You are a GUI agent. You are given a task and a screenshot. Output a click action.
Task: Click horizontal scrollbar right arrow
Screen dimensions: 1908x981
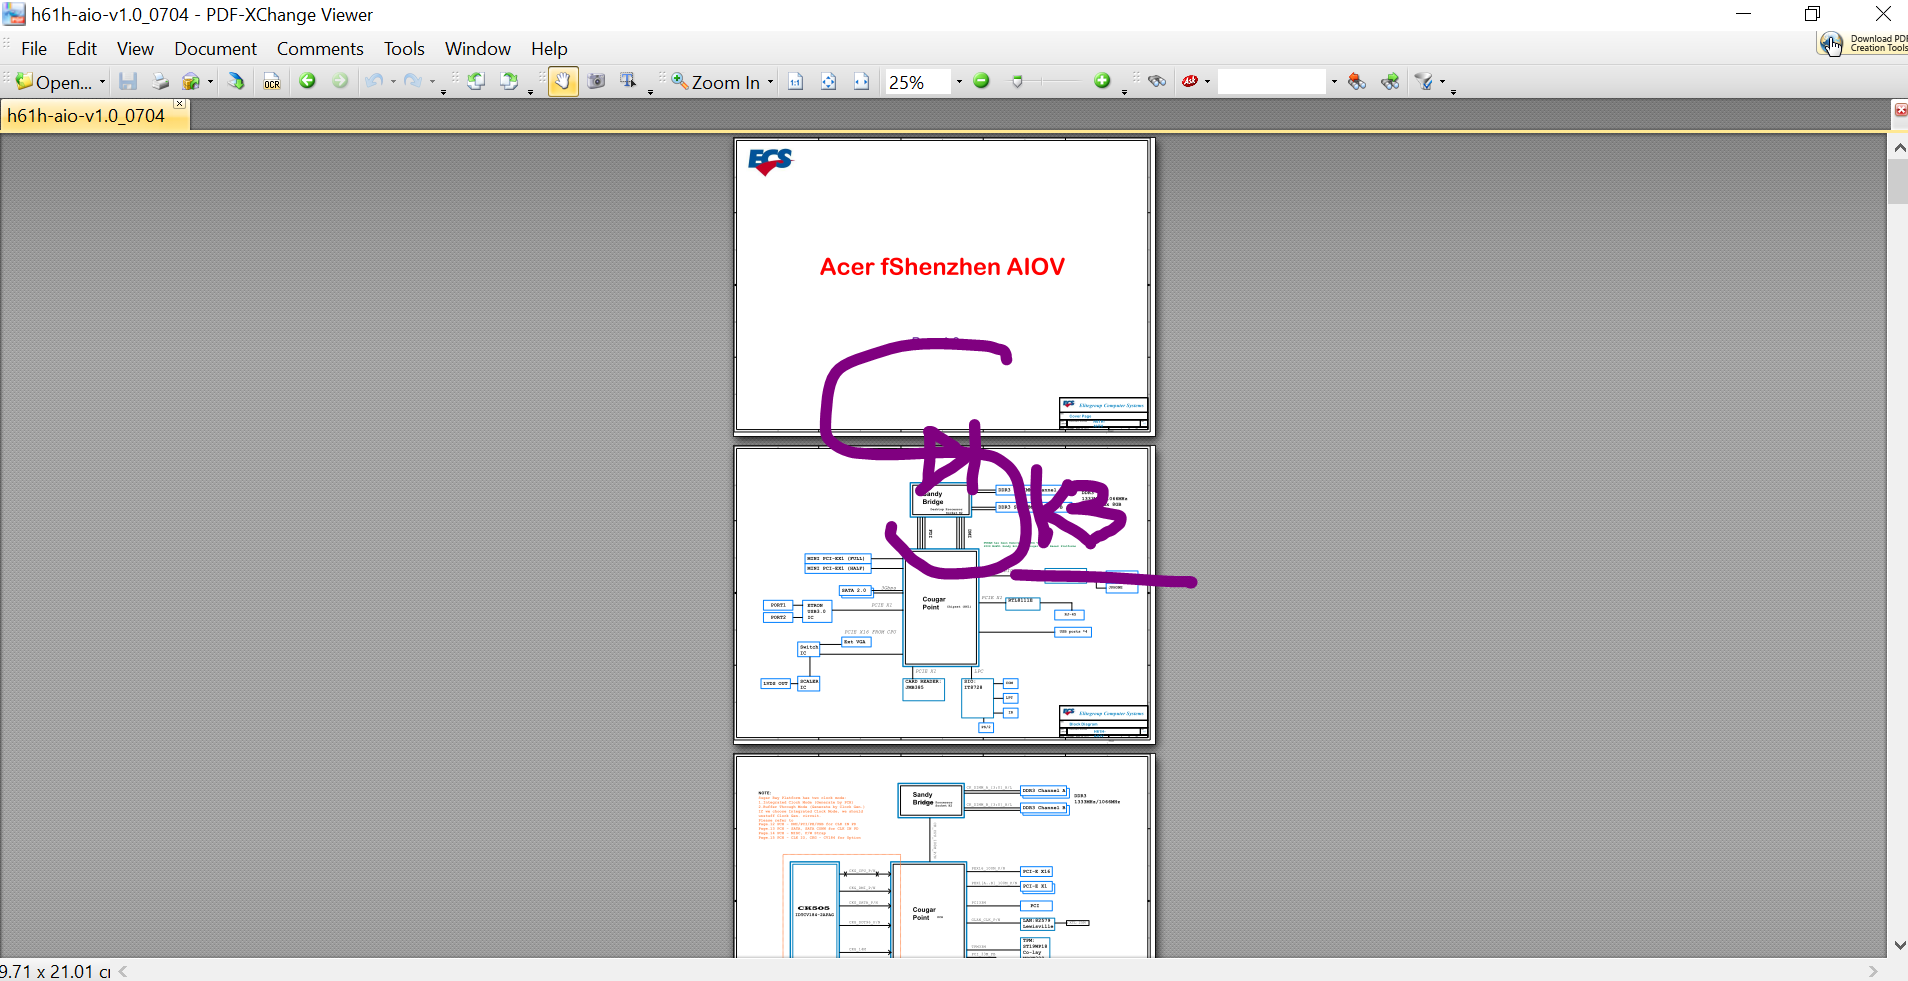click(x=1873, y=971)
